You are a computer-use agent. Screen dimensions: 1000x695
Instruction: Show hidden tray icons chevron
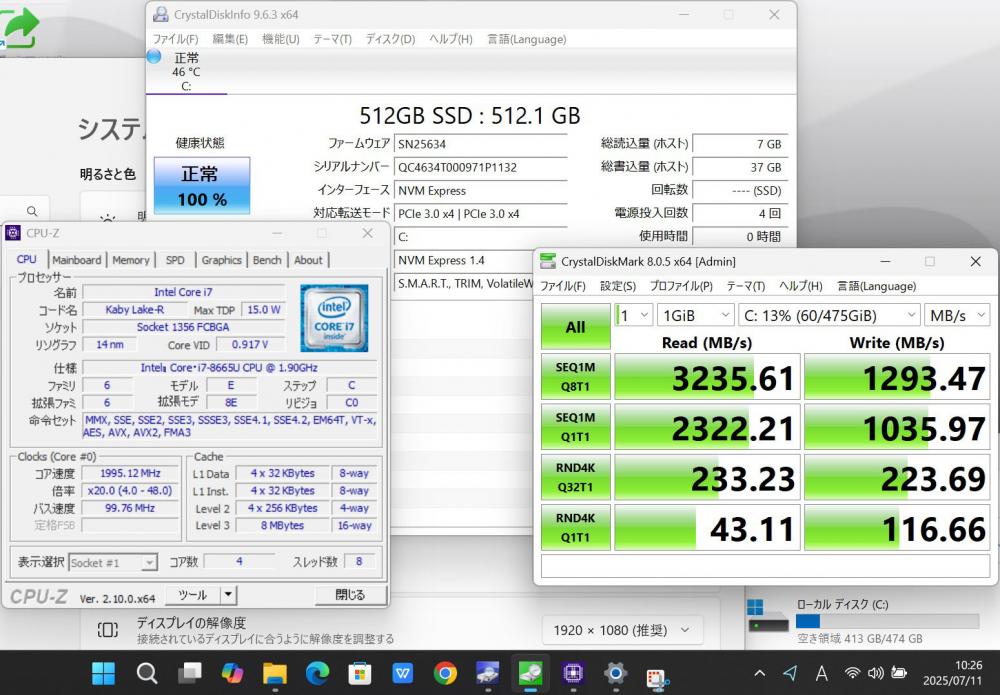(760, 673)
